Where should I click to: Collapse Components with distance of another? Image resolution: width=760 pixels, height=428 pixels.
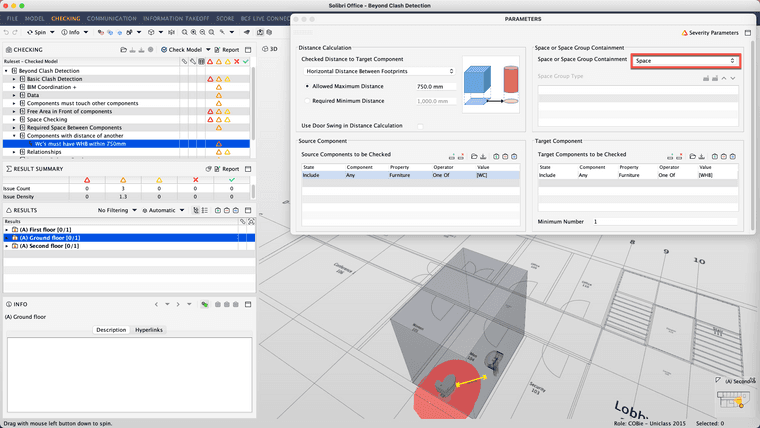14,136
